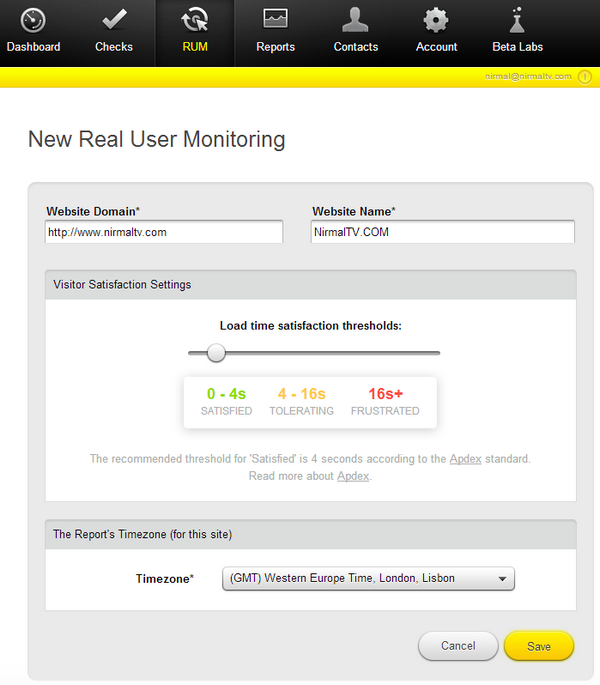Open the Account gear icon
The height and width of the screenshot is (685, 600).
(436, 20)
